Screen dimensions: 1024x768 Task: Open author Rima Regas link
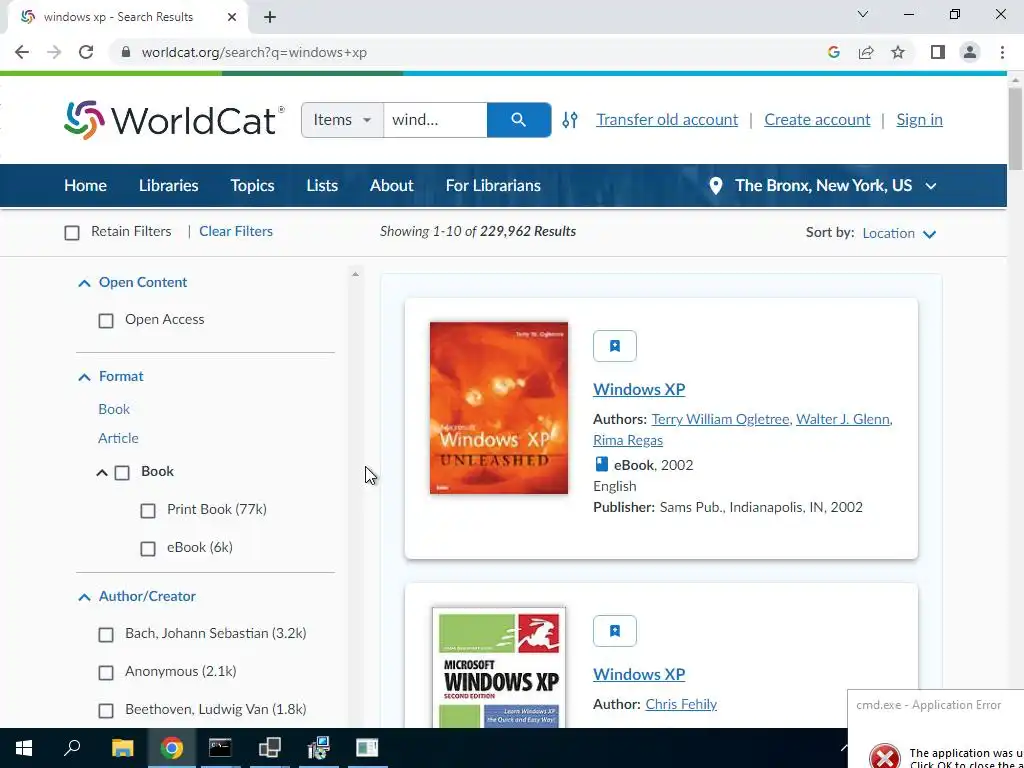pyautogui.click(x=628, y=440)
